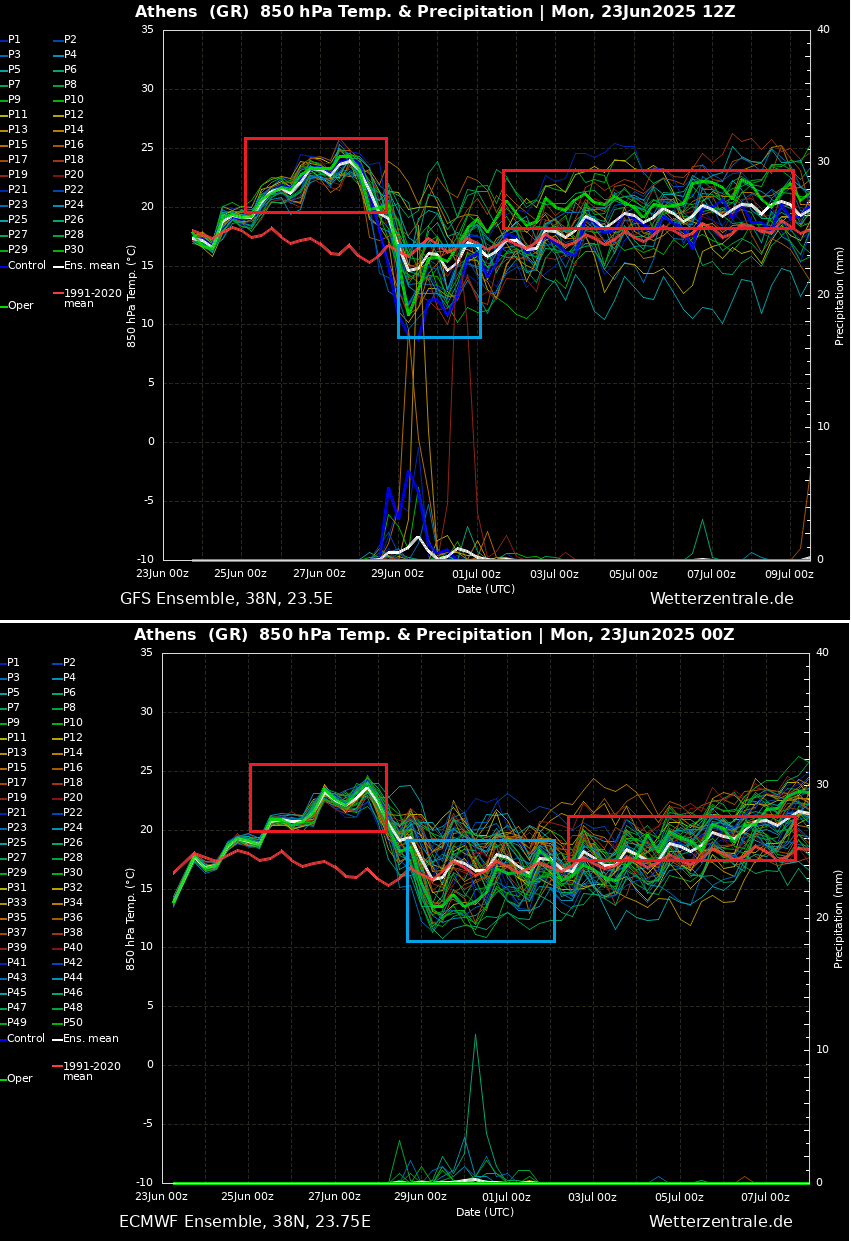Click legend label P45
Screen dimensions: 851x1241
(18, 993)
